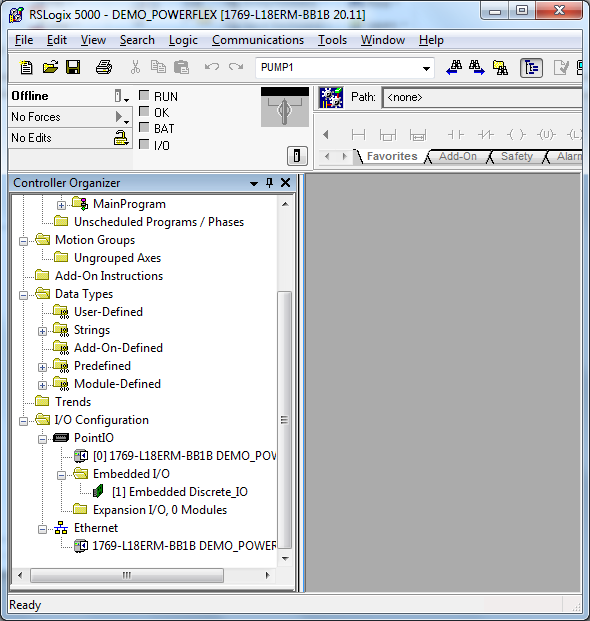Open the Who Active network path icon
This screenshot has width=590, height=621.
331,98
